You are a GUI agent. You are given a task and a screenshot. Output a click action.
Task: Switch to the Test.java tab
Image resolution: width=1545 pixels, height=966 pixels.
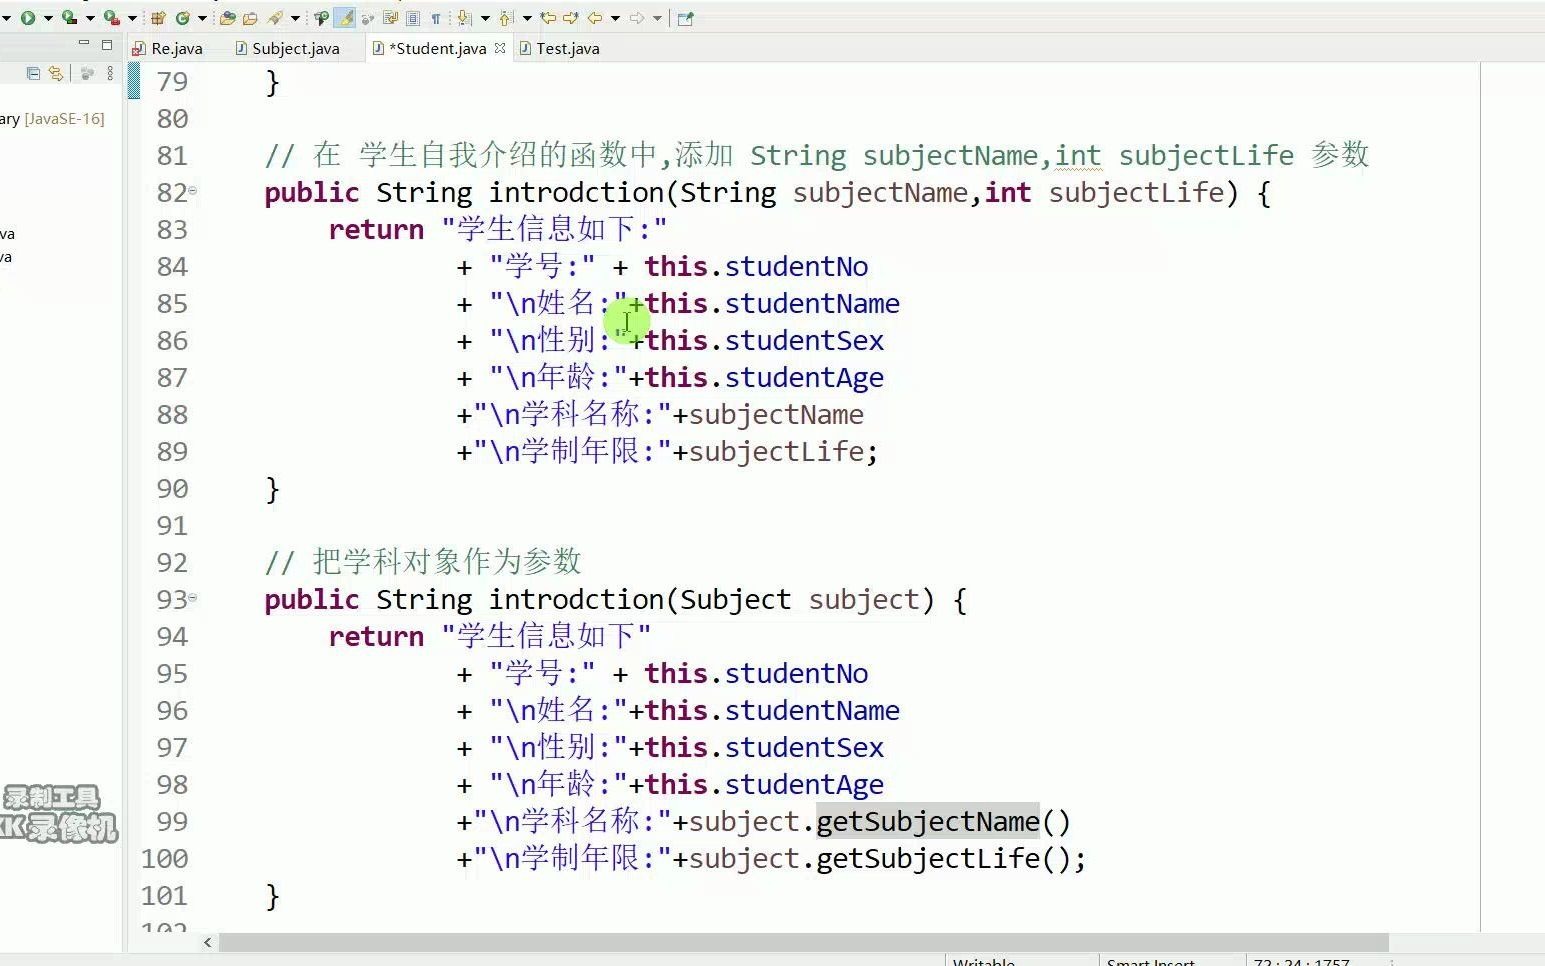coord(560,48)
